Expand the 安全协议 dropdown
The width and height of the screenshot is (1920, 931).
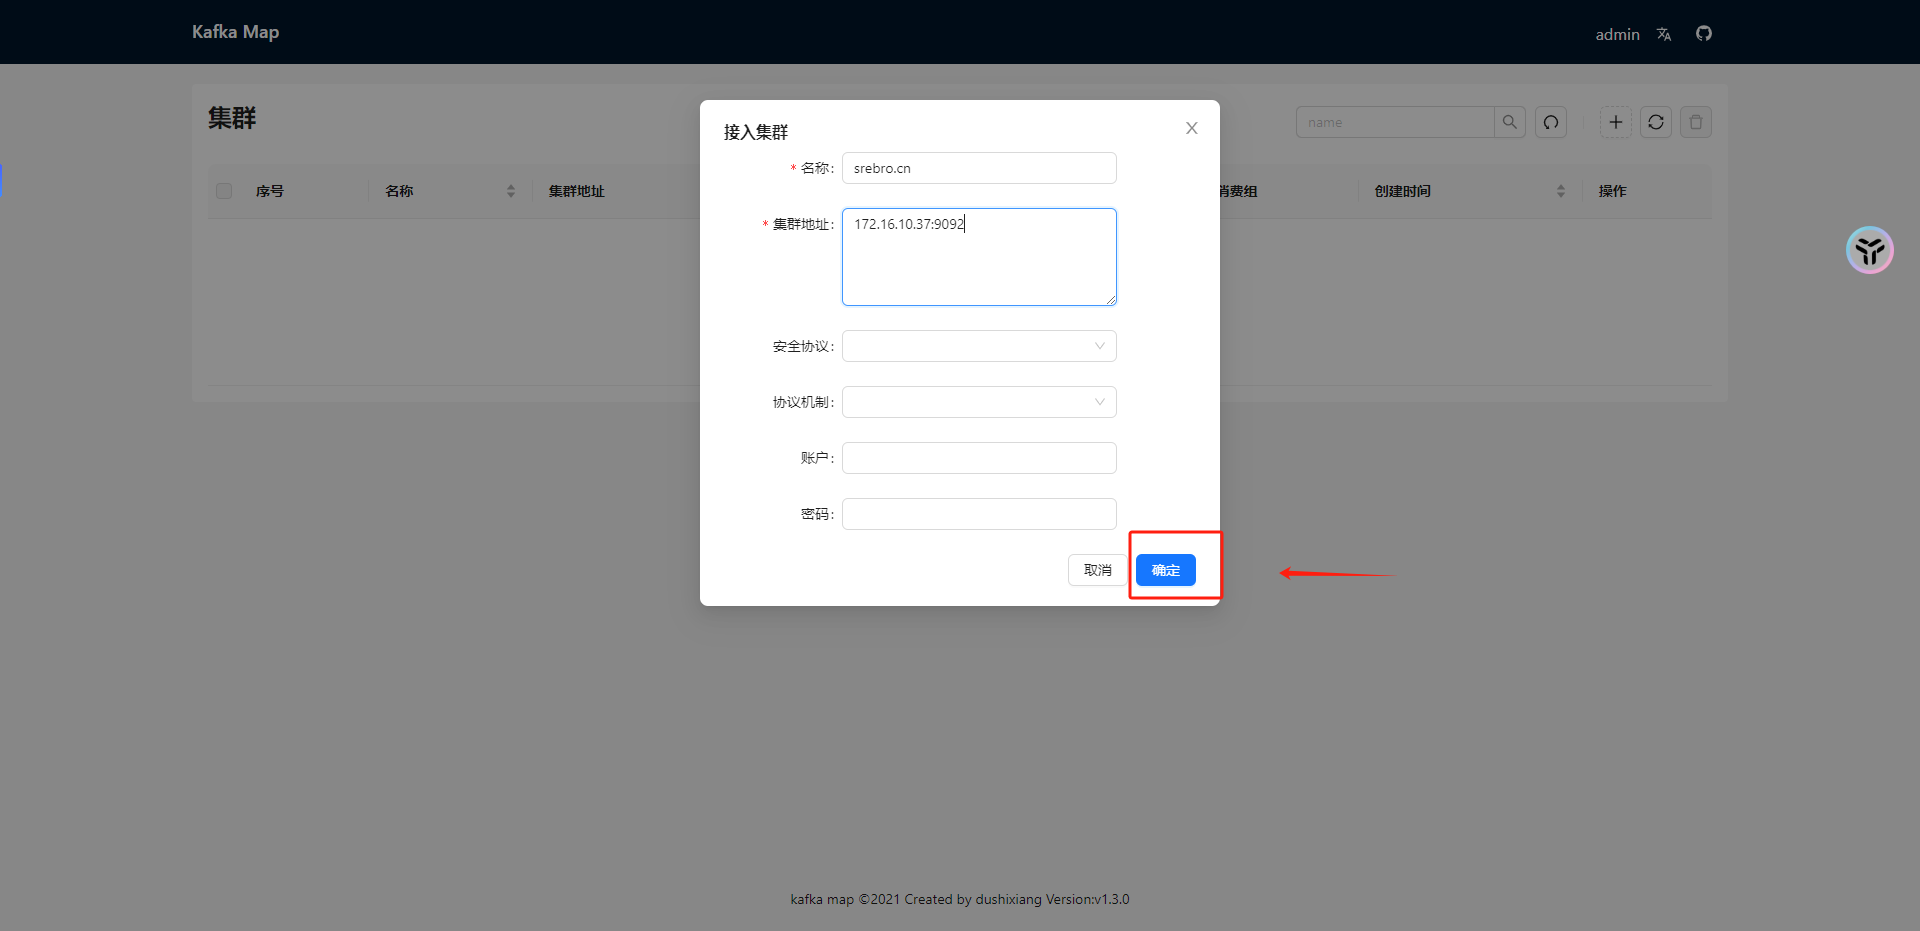[x=979, y=346]
